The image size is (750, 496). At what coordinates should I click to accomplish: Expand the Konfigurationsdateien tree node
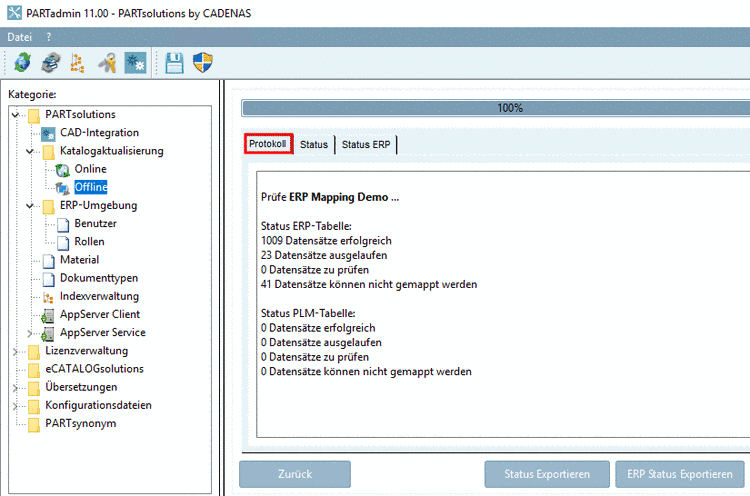pyautogui.click(x=15, y=406)
